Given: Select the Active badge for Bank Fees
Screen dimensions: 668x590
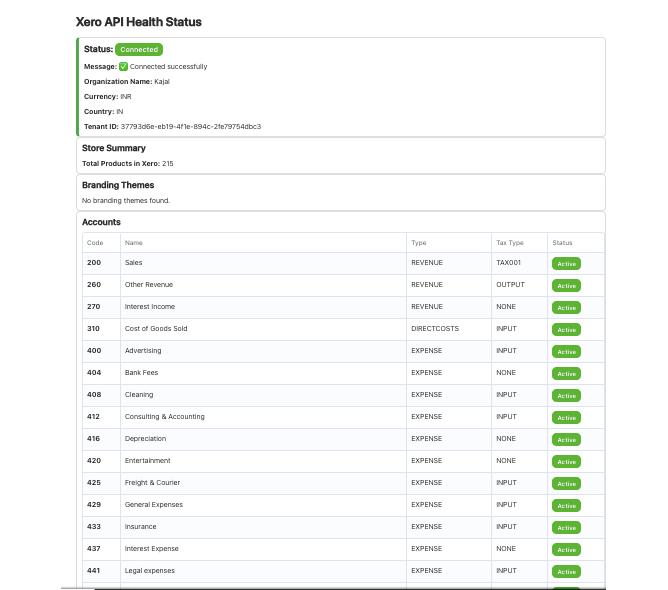Looking at the screenshot, I should [x=566, y=374].
